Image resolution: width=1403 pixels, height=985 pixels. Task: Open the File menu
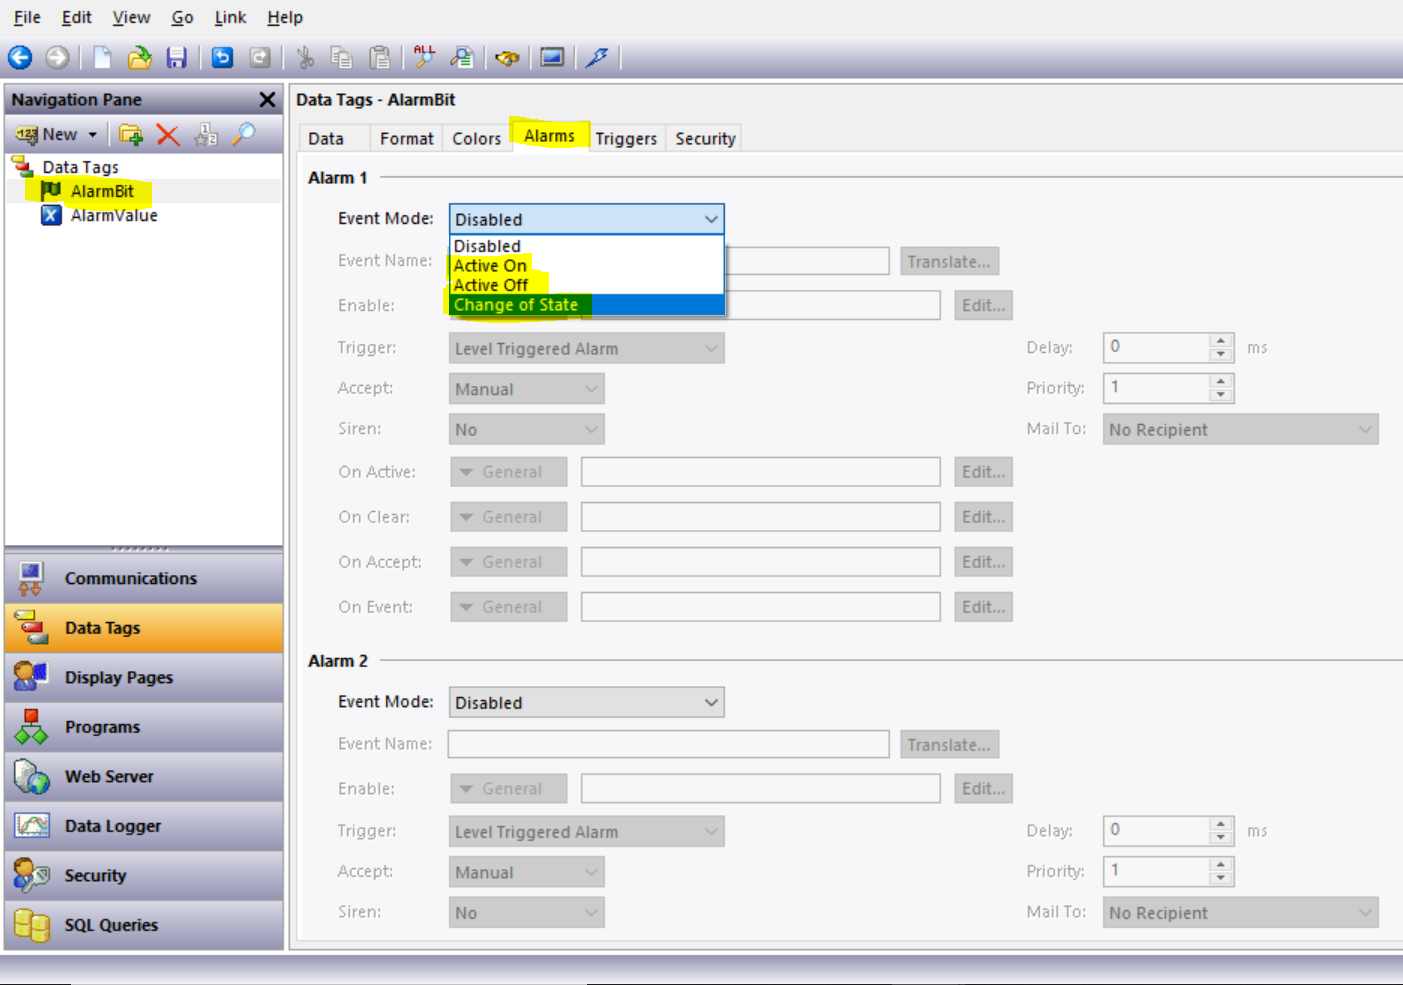(27, 17)
